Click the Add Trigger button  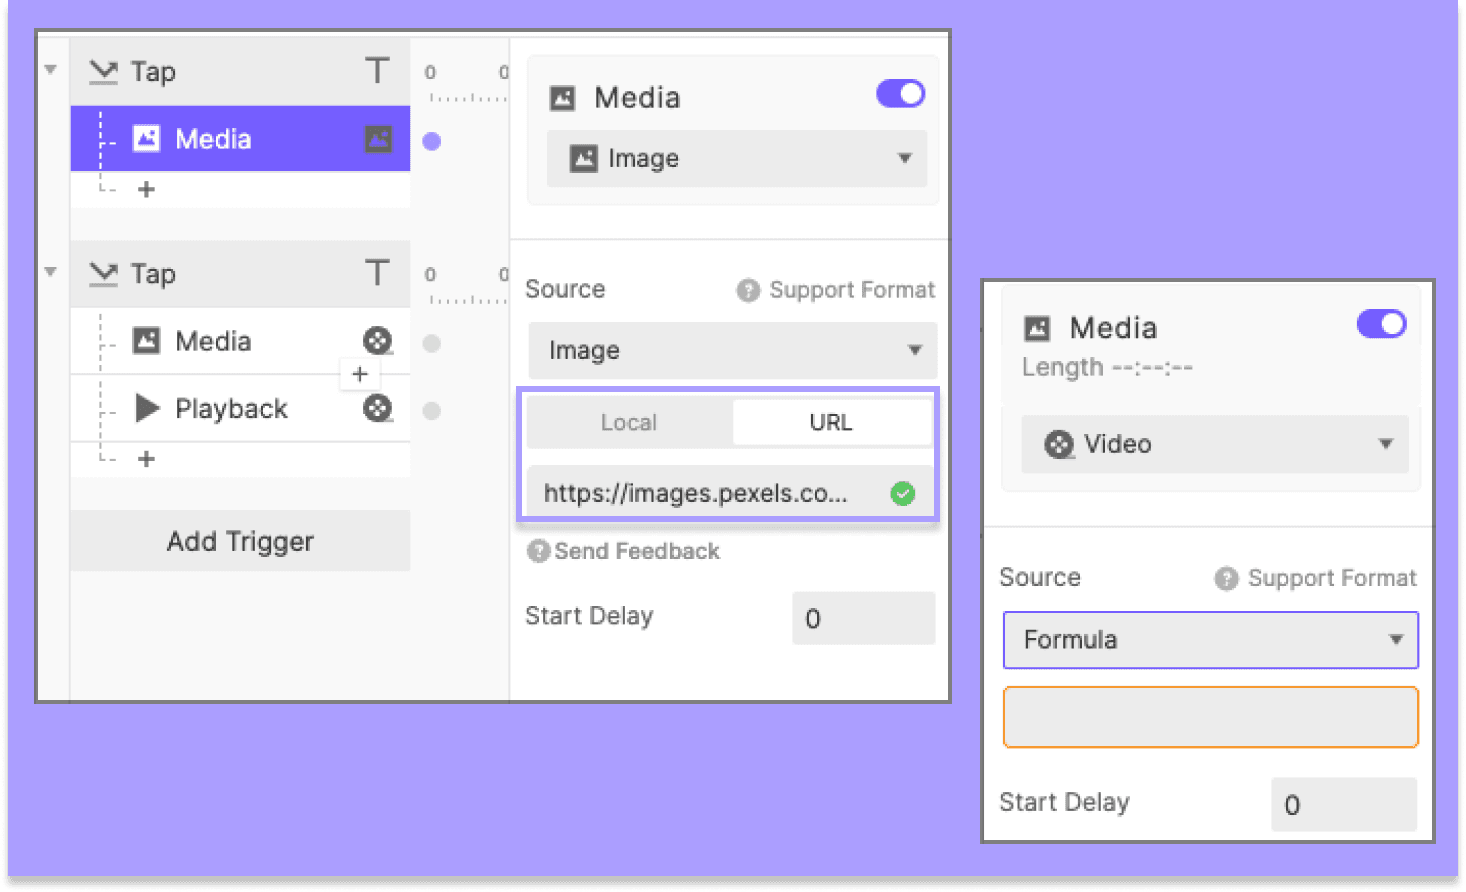239,541
